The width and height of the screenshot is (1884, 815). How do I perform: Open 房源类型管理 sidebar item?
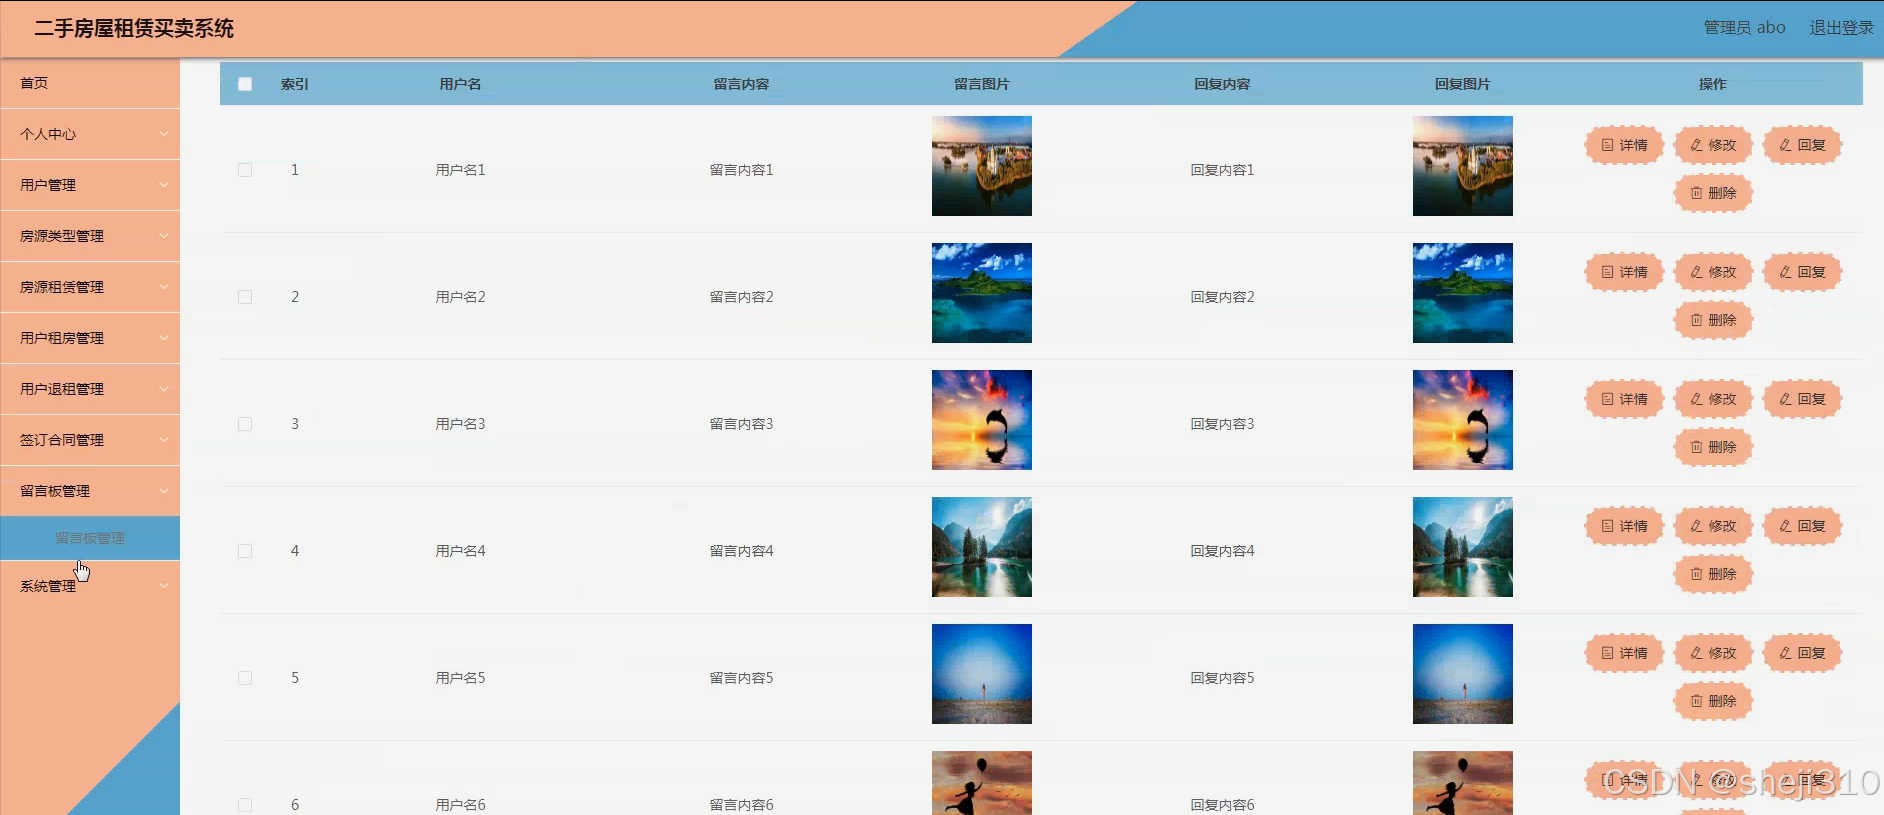tap(90, 236)
